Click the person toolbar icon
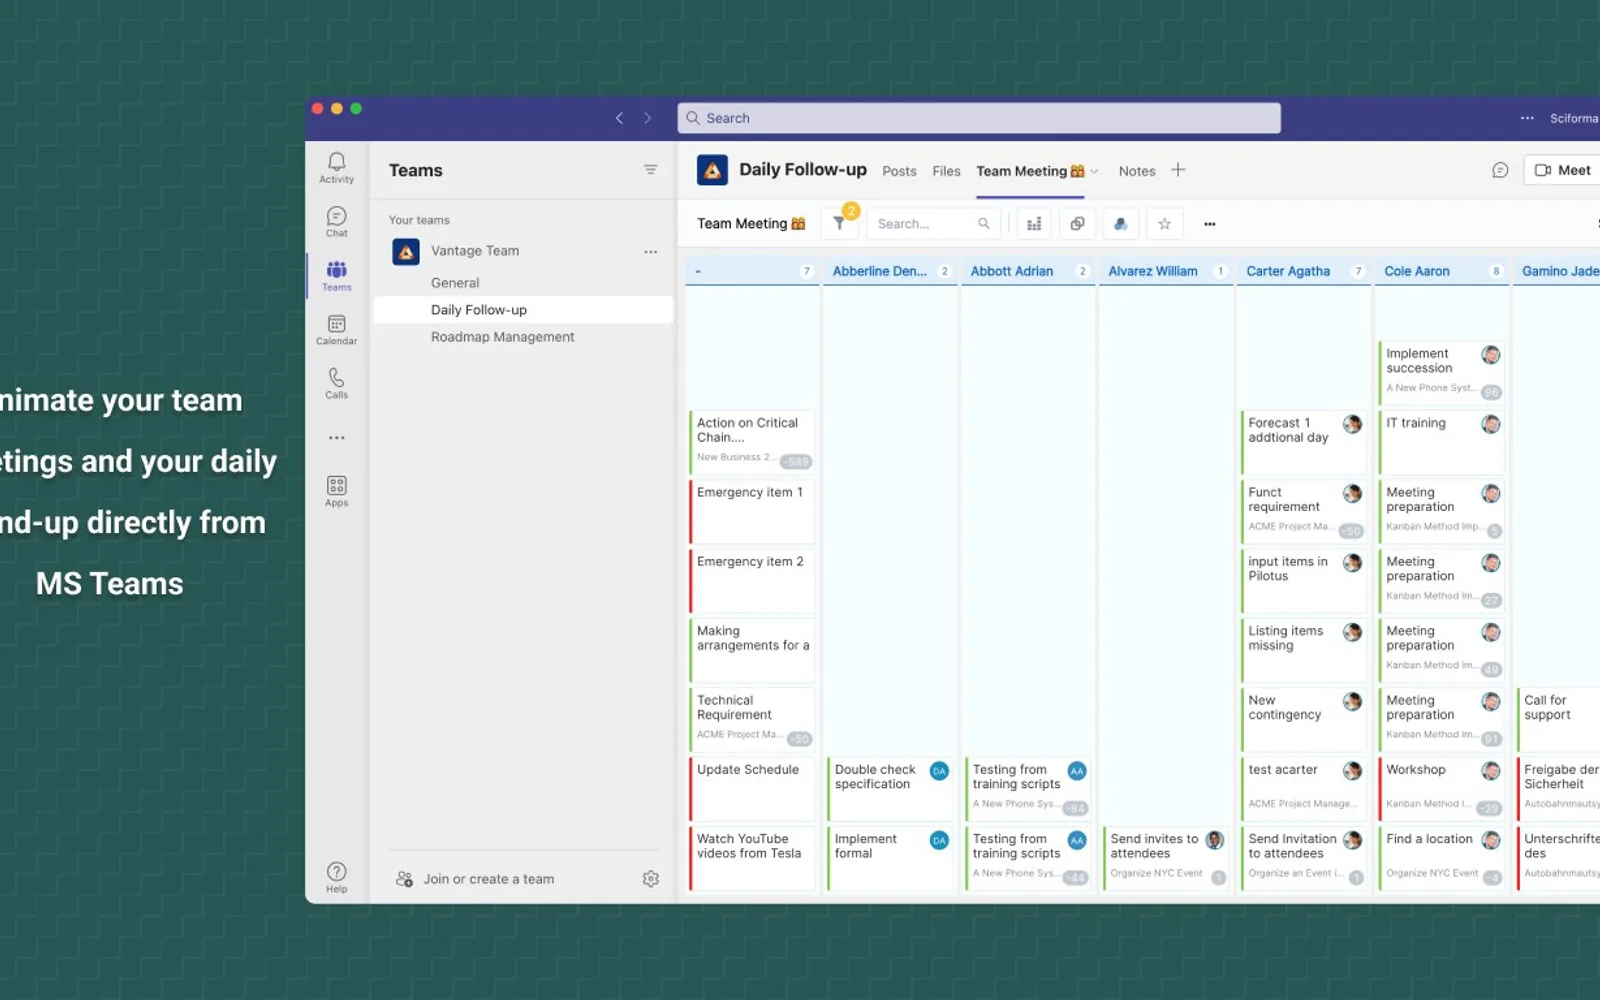Screen dimensions: 1600x1000 tap(1121, 224)
